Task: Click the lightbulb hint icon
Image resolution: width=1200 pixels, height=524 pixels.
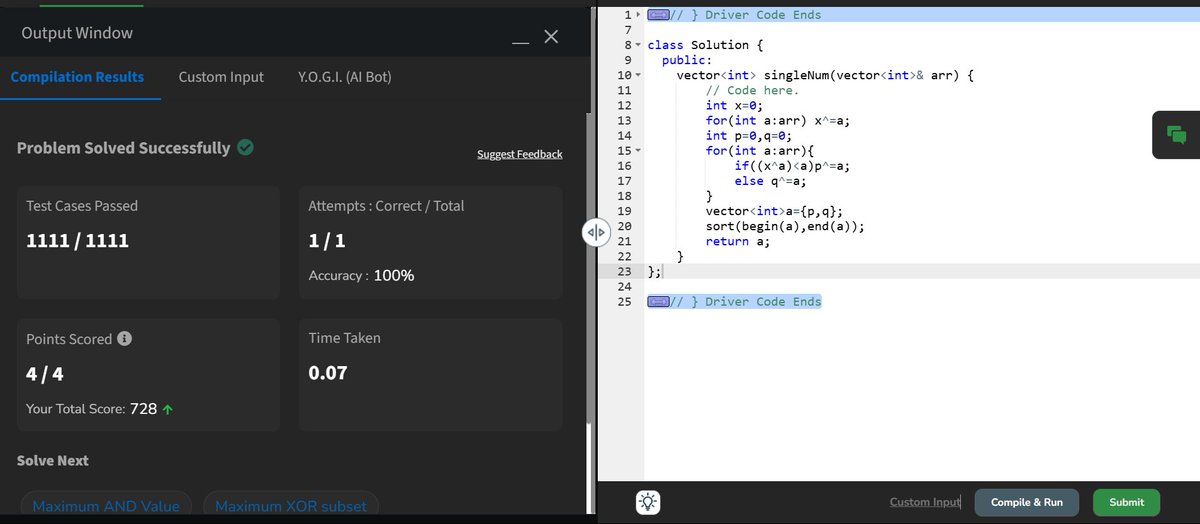Action: pos(648,503)
